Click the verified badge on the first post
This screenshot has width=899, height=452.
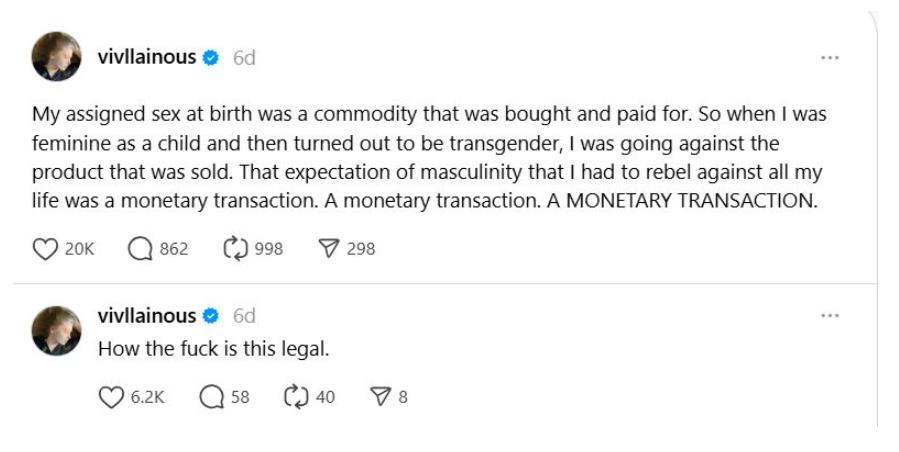click(x=211, y=58)
